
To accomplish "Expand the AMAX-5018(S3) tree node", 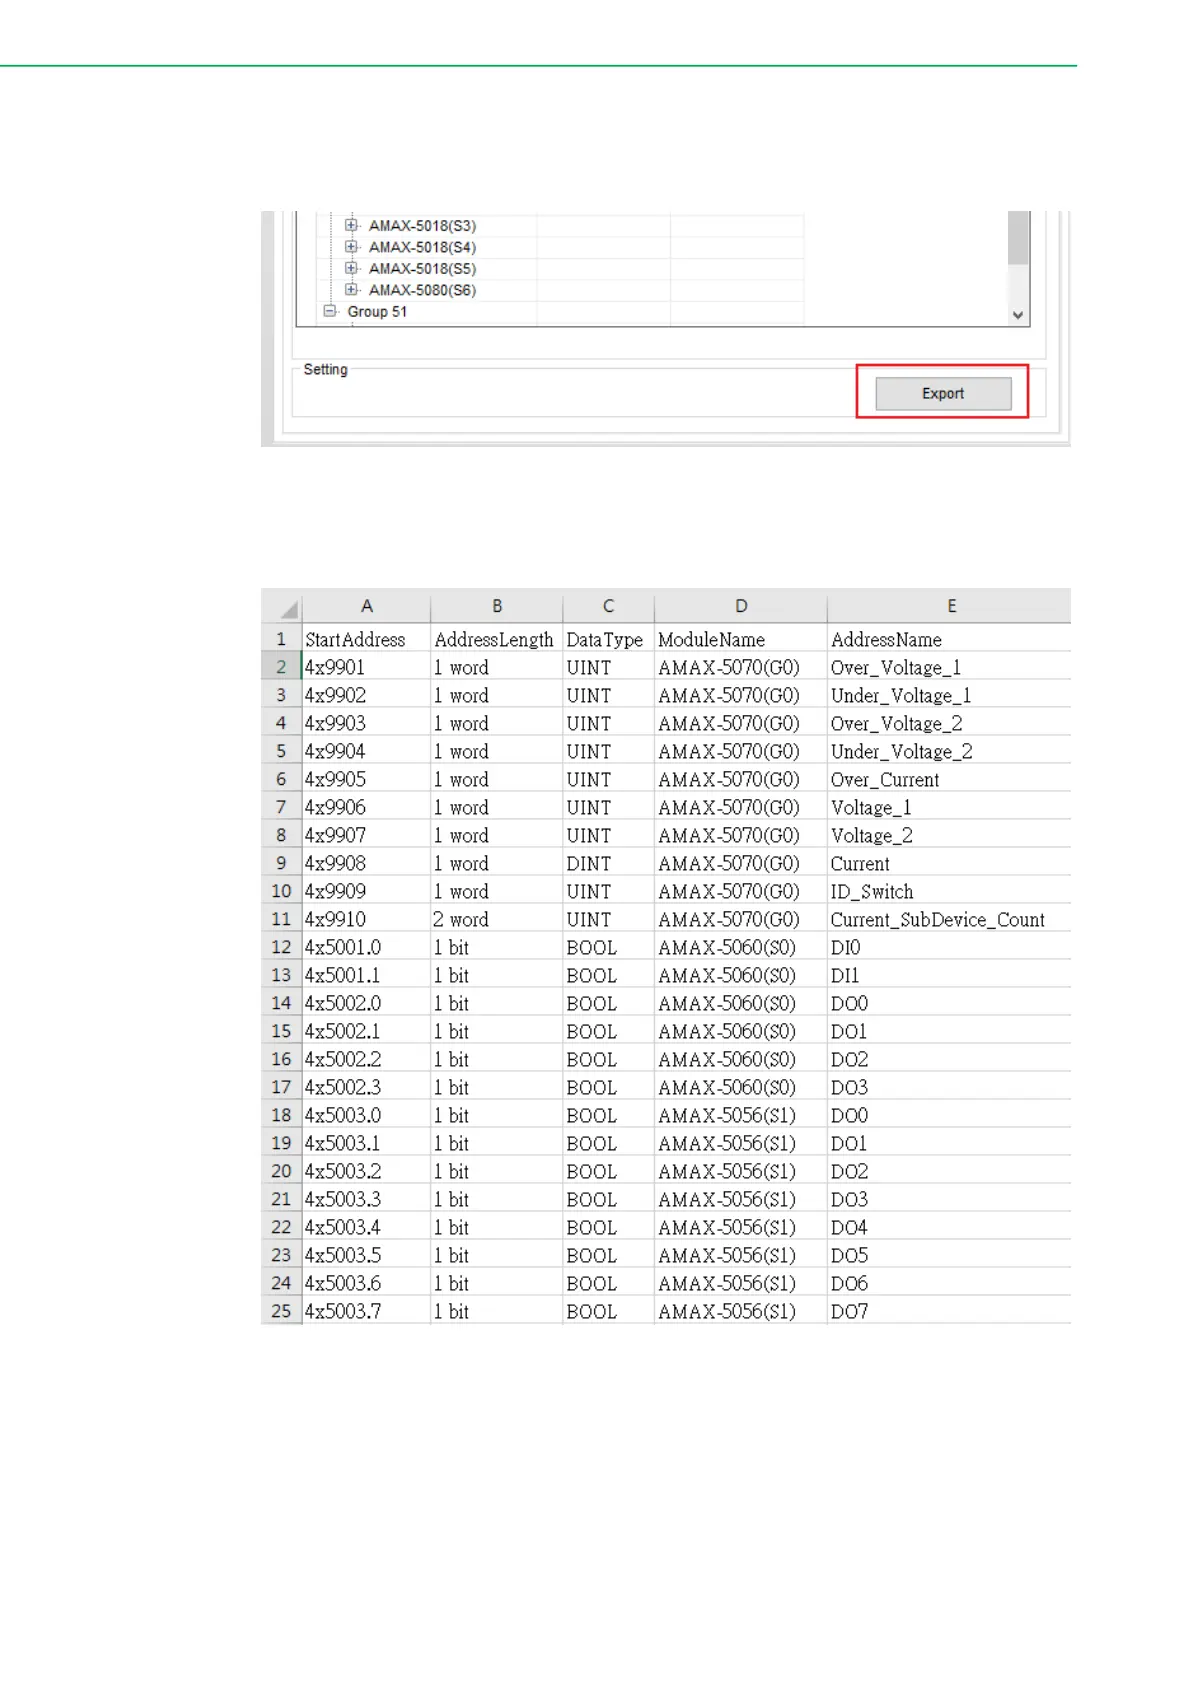I will pos(351,225).
